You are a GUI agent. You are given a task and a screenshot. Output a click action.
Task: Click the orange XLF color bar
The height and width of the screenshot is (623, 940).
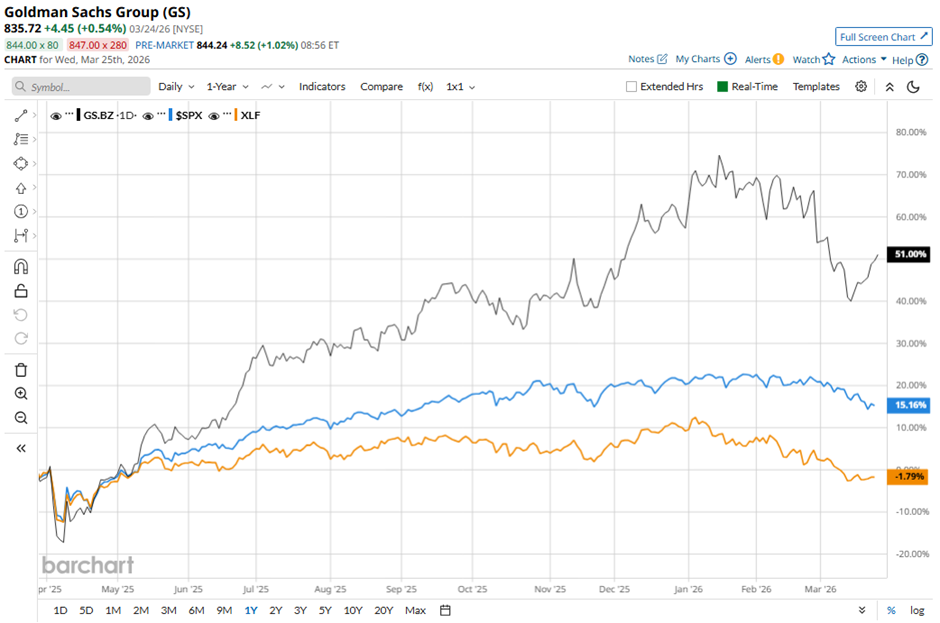click(236, 115)
